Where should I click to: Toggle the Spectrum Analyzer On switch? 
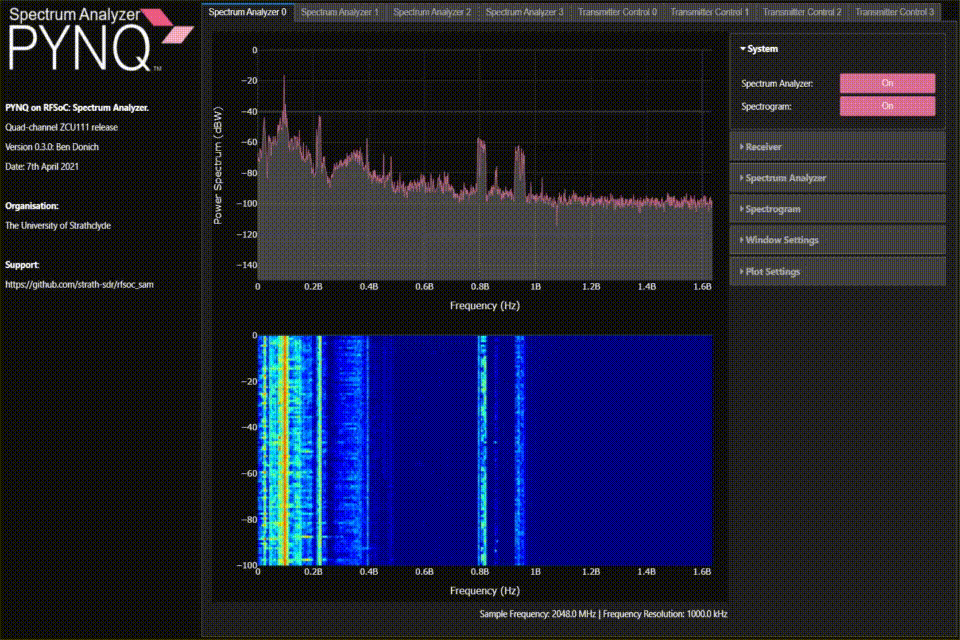coord(887,83)
